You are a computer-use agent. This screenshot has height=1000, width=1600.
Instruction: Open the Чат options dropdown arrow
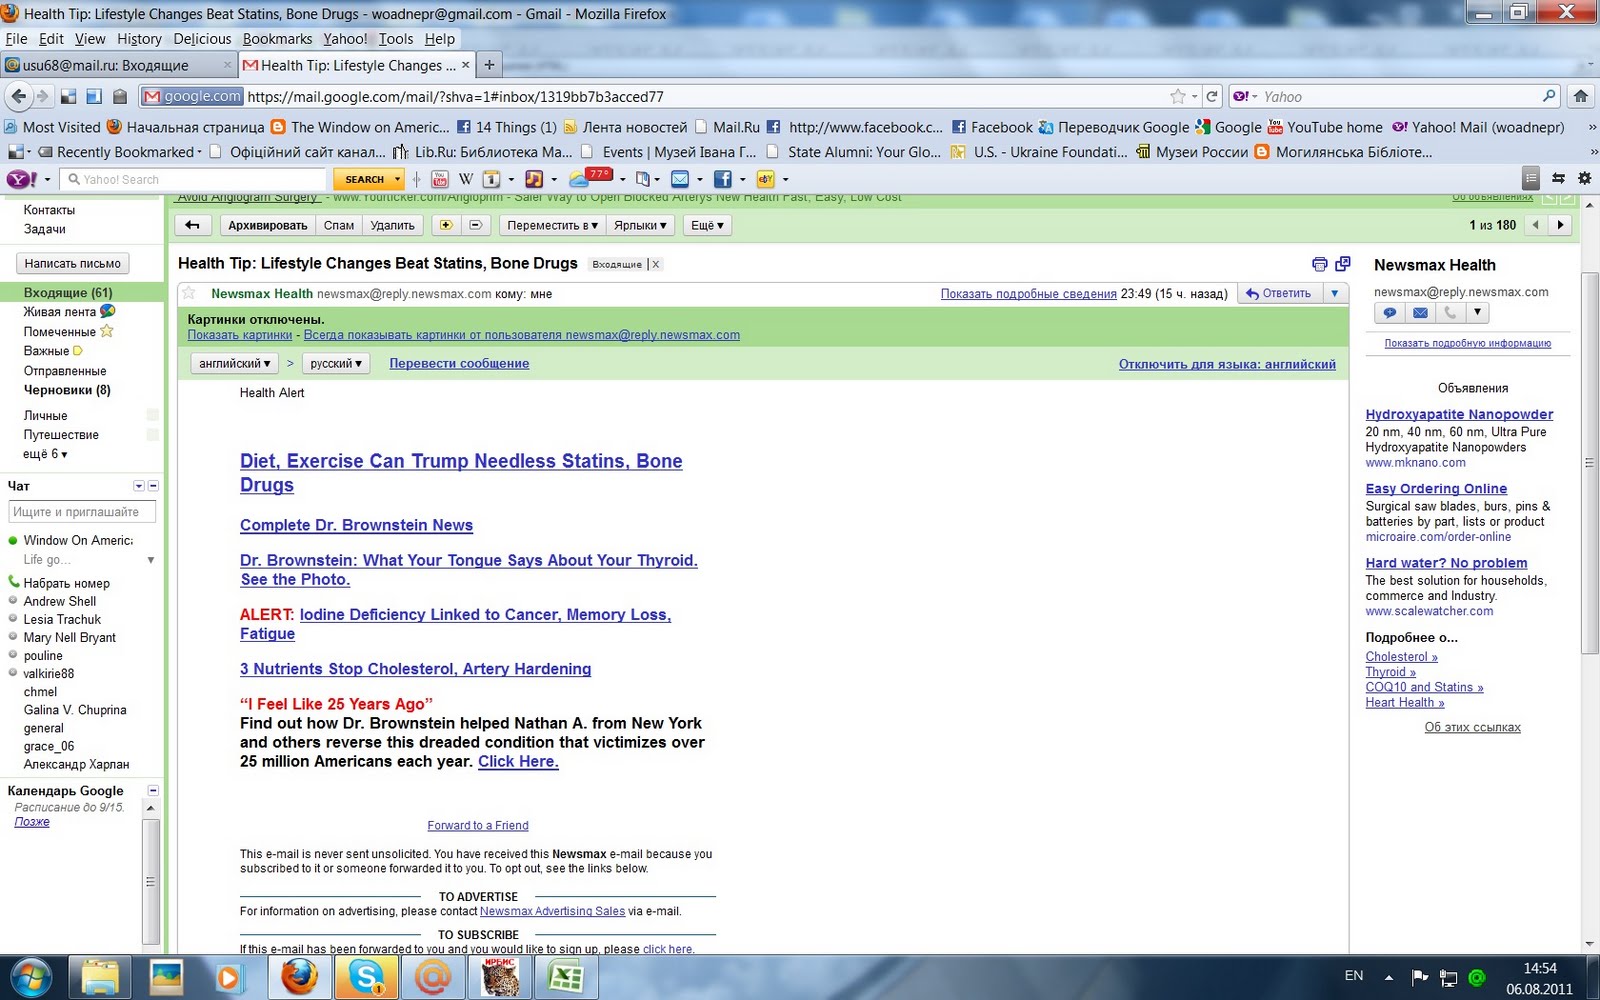click(139, 486)
